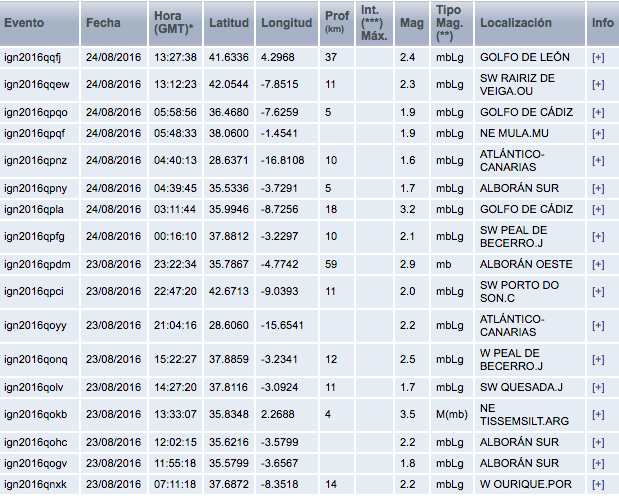The height and width of the screenshot is (496, 619).
Task: Show more info for ign2016qokb event
Action: [x=598, y=413]
